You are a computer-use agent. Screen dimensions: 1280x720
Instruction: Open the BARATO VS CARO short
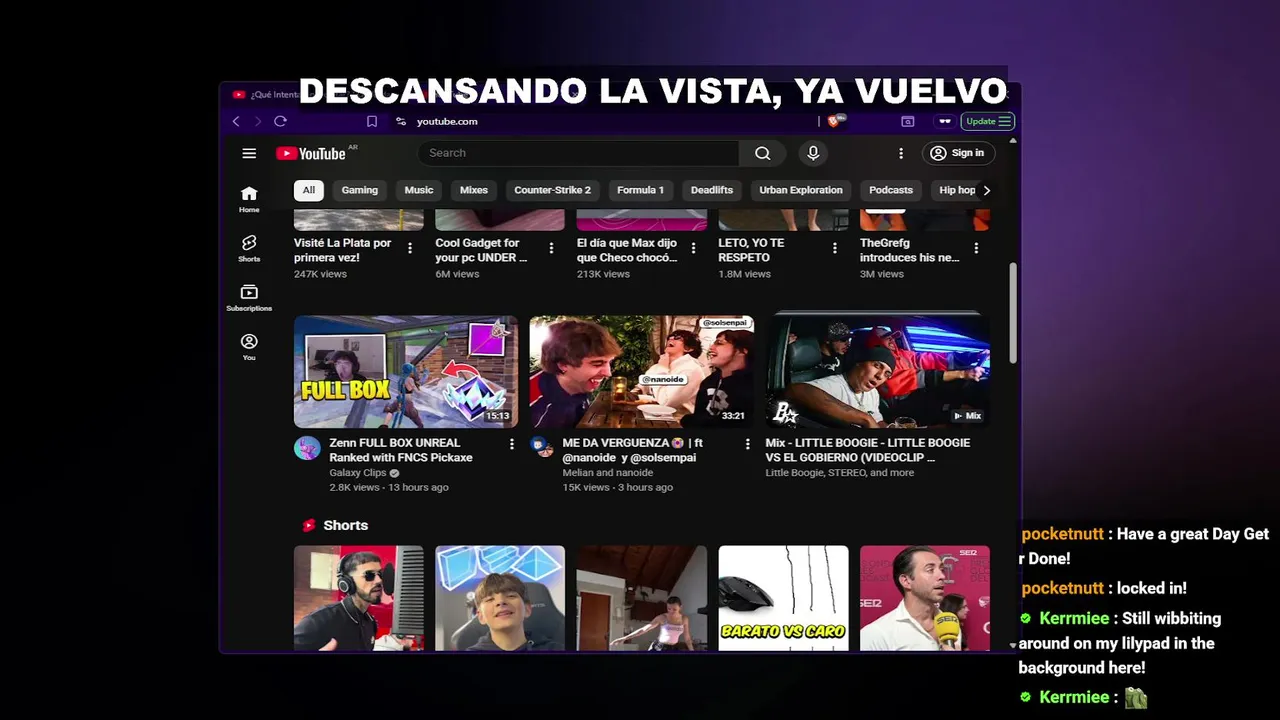tap(783, 598)
